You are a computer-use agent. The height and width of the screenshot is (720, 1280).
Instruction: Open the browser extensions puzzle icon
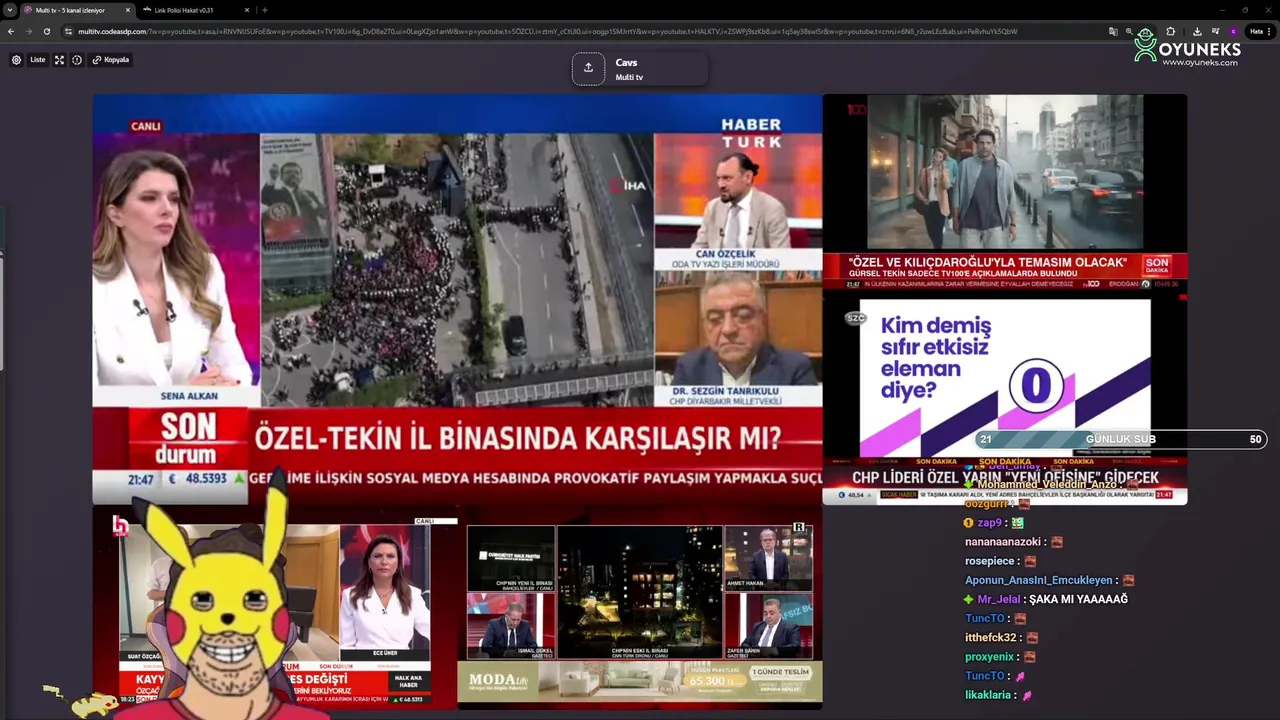point(1171,31)
